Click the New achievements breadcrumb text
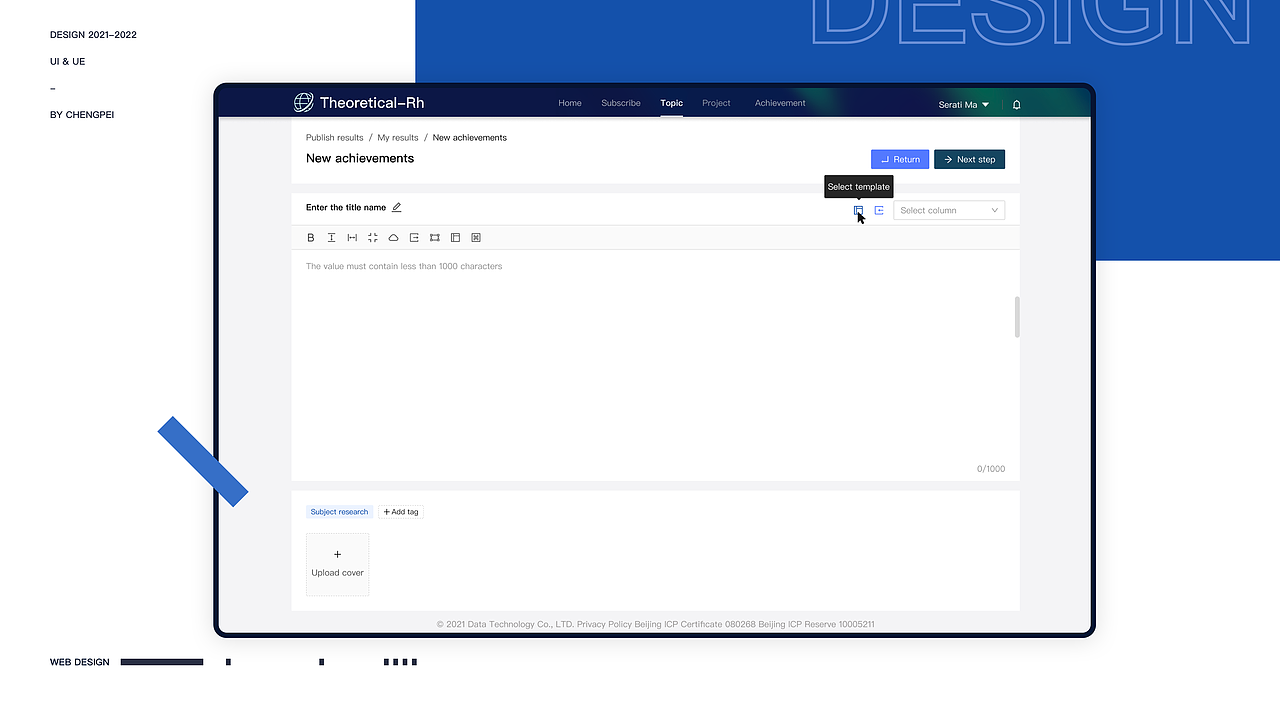This screenshot has height=720, width=1280. (470, 138)
